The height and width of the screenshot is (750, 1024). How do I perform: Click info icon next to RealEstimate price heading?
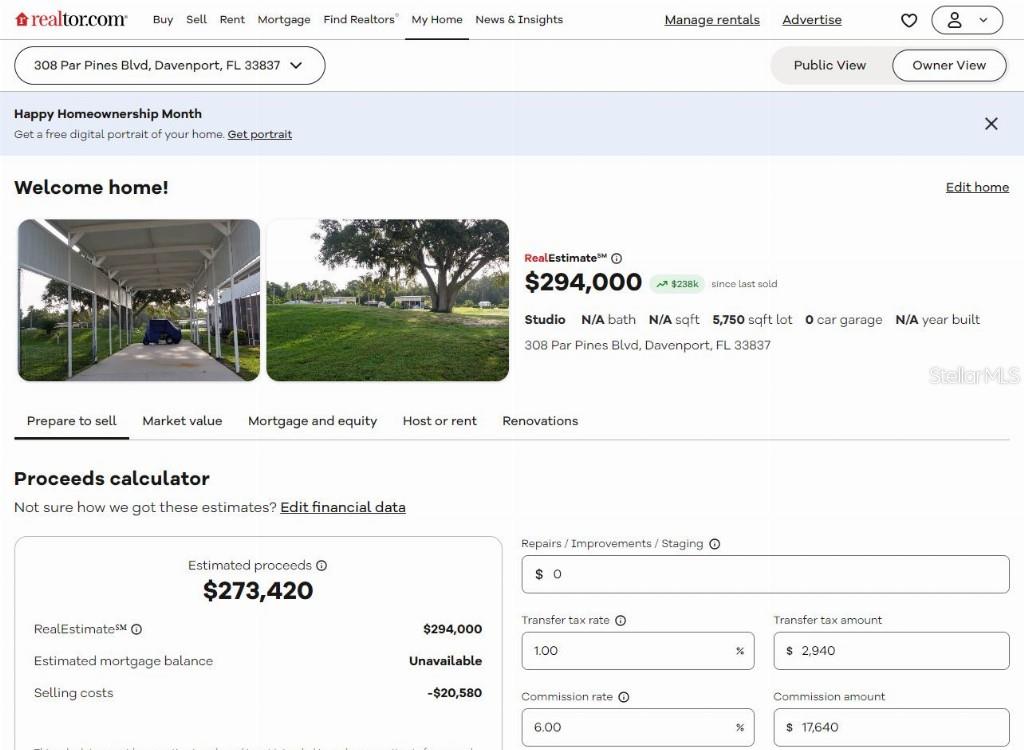616,258
